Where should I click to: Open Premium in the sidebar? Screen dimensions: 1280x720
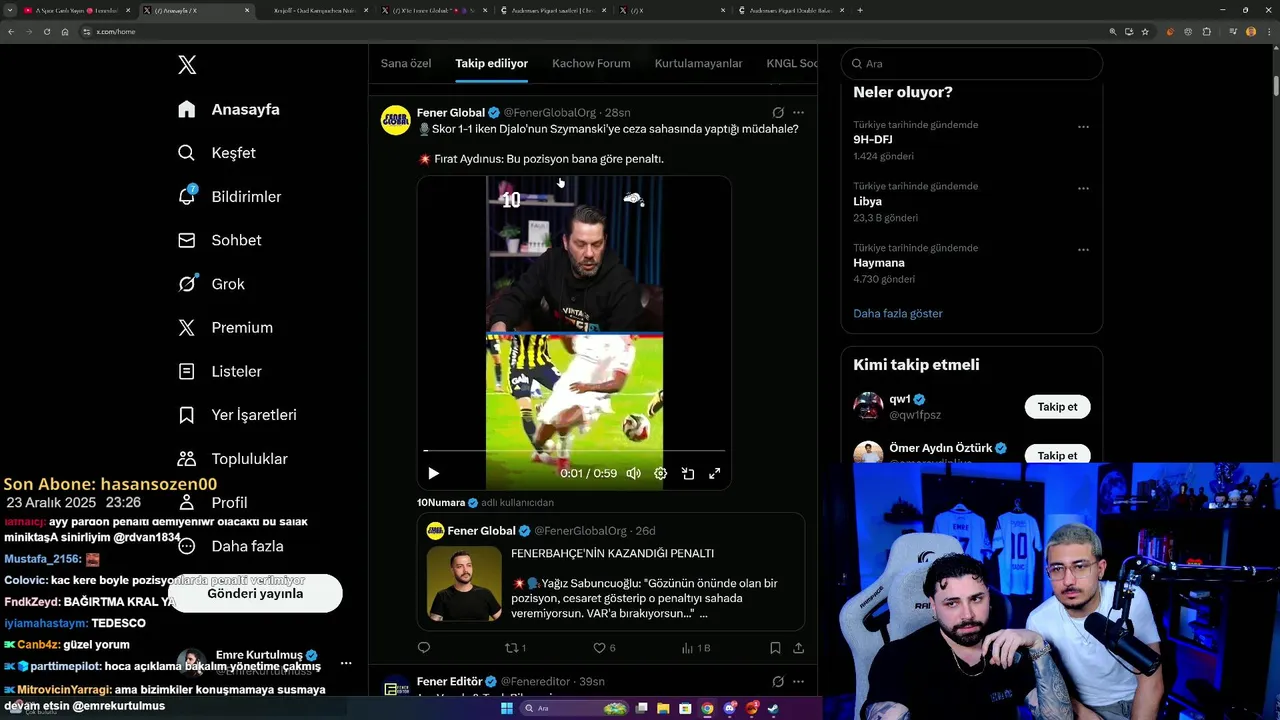[x=225, y=328]
